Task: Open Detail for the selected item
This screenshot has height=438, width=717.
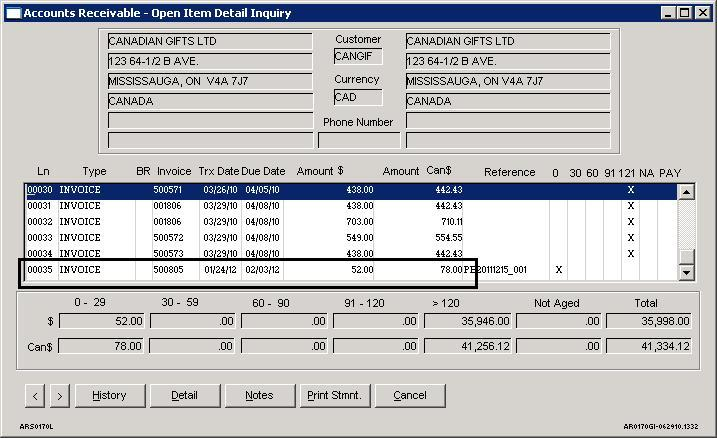Action: click(x=185, y=396)
